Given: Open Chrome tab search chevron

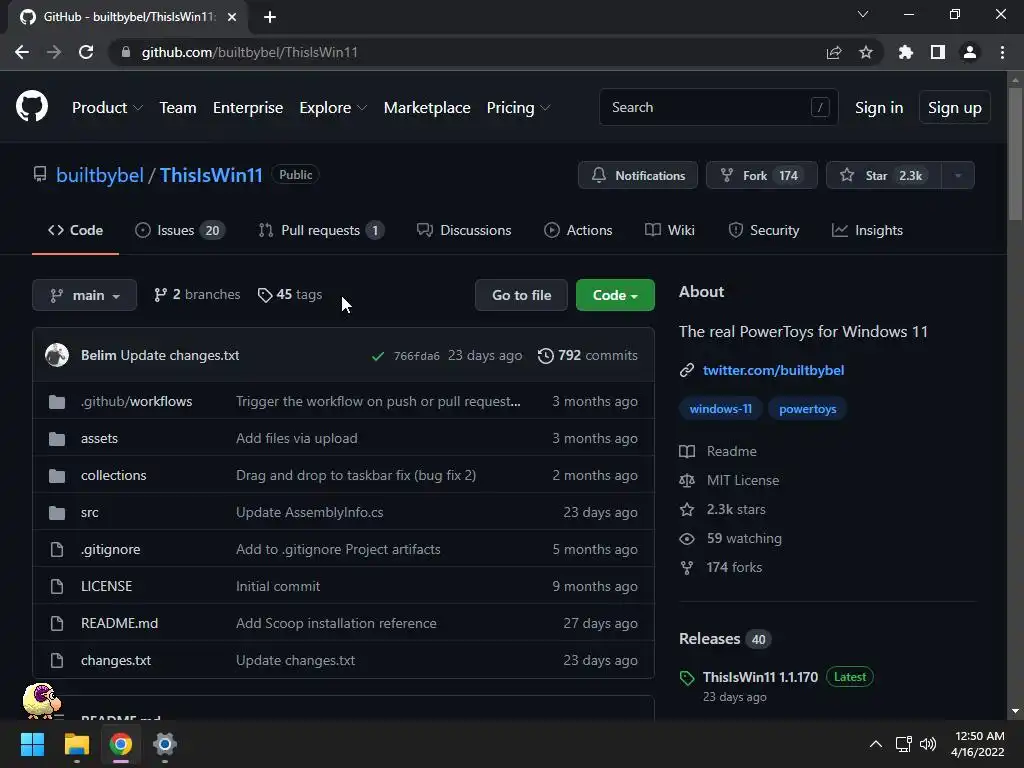Looking at the screenshot, I should (863, 14).
